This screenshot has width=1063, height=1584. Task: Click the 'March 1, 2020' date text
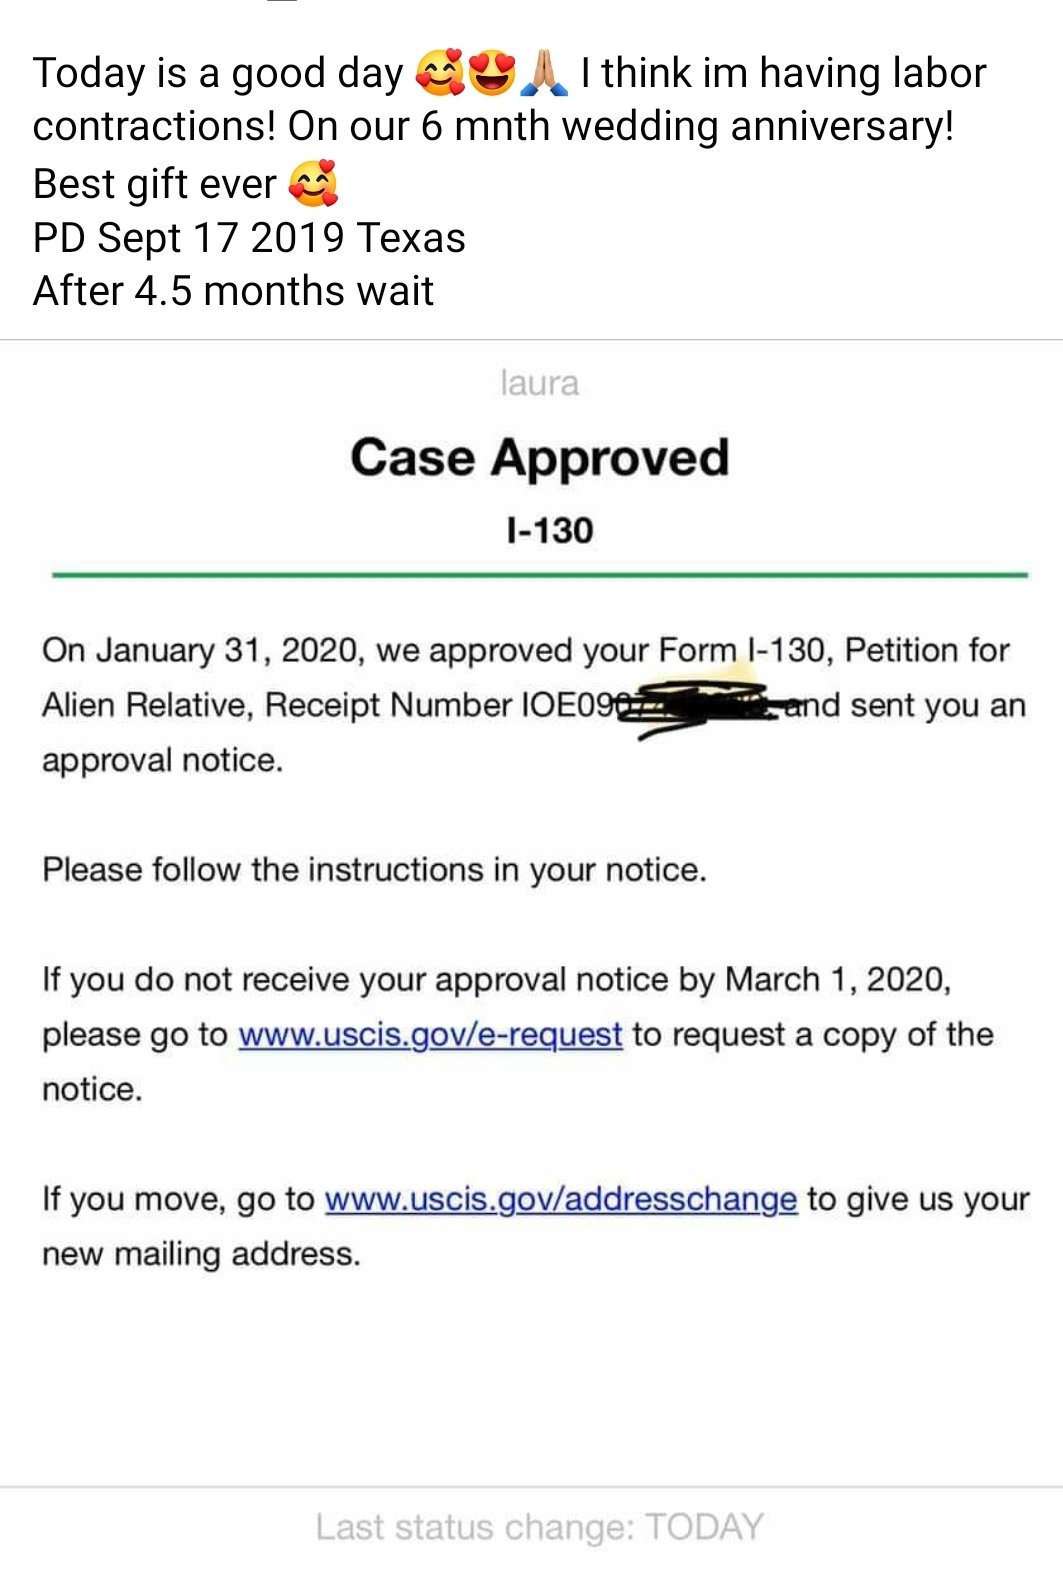[x=837, y=979]
